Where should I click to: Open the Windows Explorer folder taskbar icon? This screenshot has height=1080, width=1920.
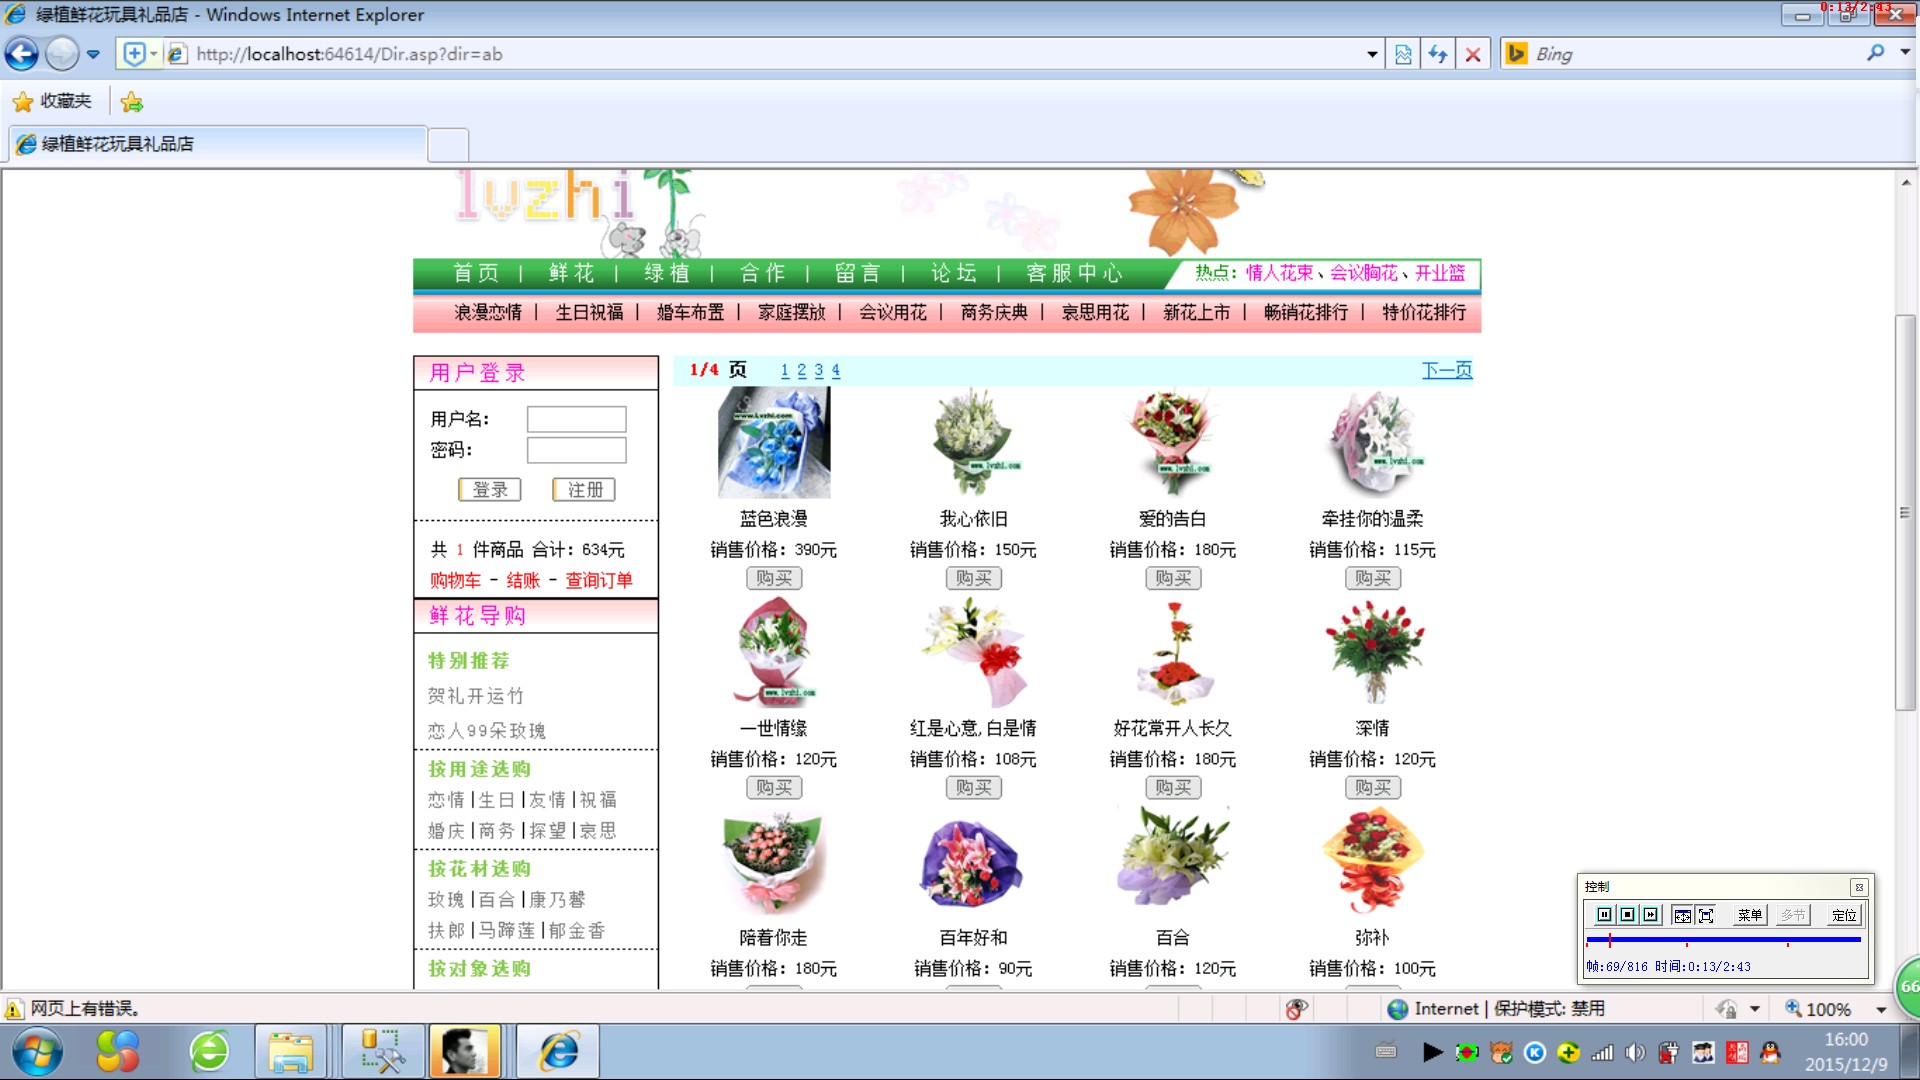click(290, 1052)
